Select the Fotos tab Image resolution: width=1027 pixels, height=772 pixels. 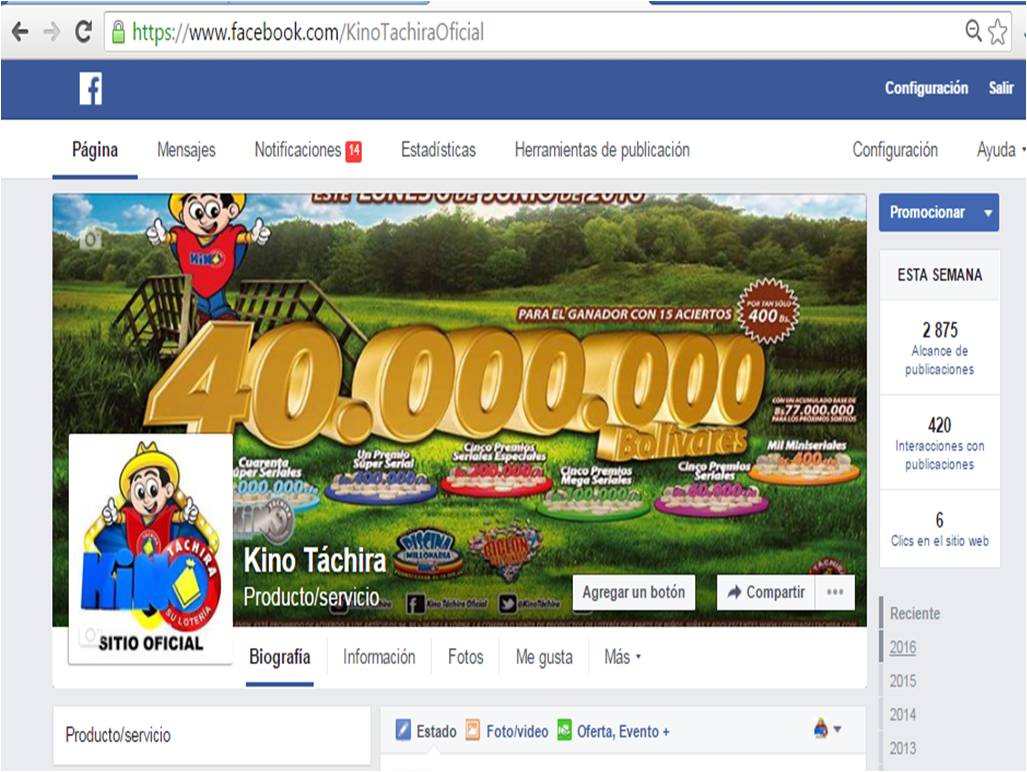click(466, 657)
